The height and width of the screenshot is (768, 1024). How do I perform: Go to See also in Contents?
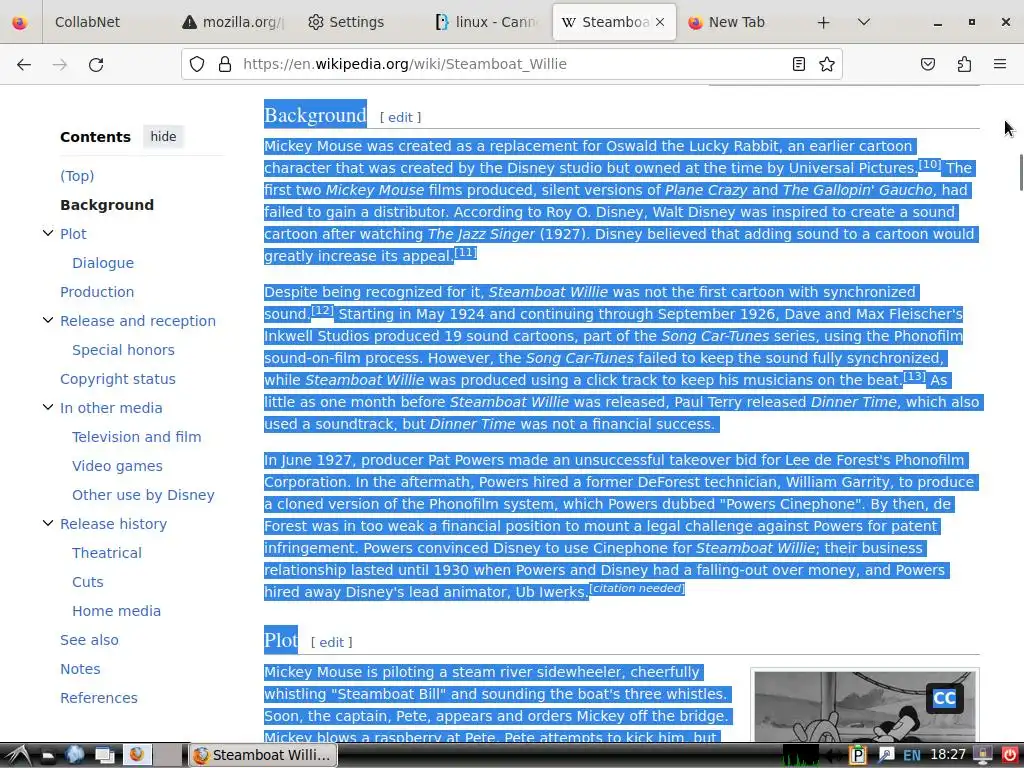pyautogui.click(x=89, y=640)
